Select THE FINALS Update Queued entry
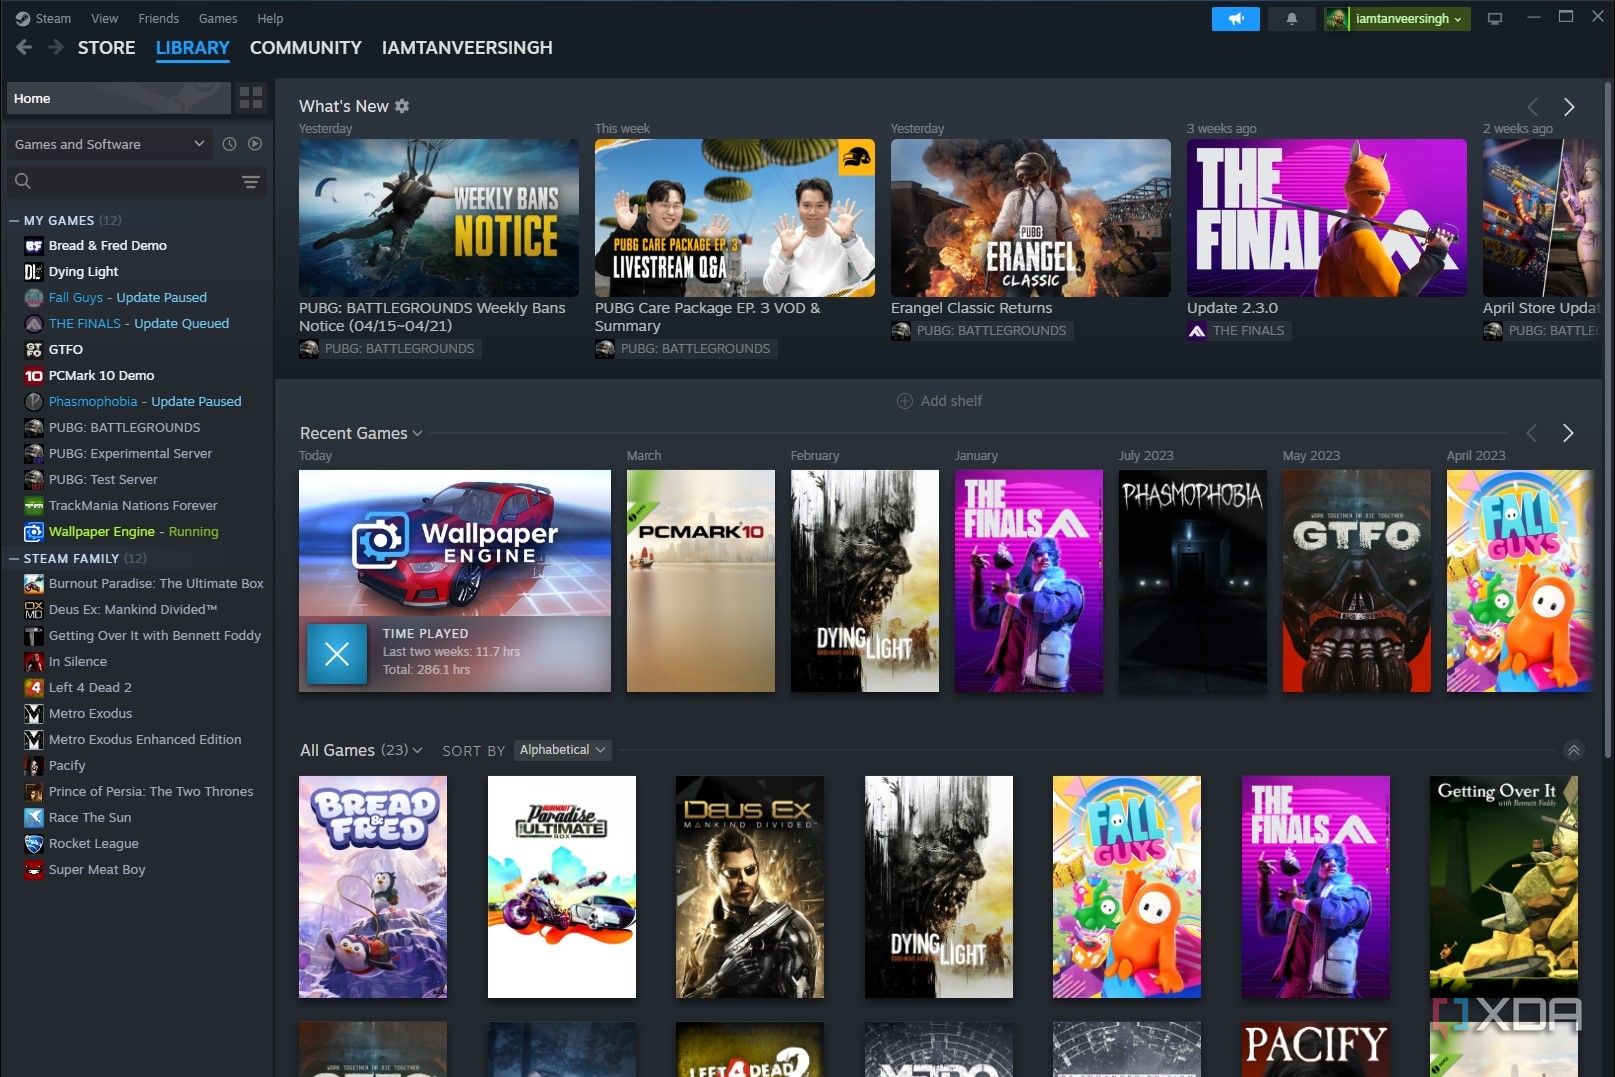Image resolution: width=1615 pixels, height=1077 pixels. click(x=138, y=324)
